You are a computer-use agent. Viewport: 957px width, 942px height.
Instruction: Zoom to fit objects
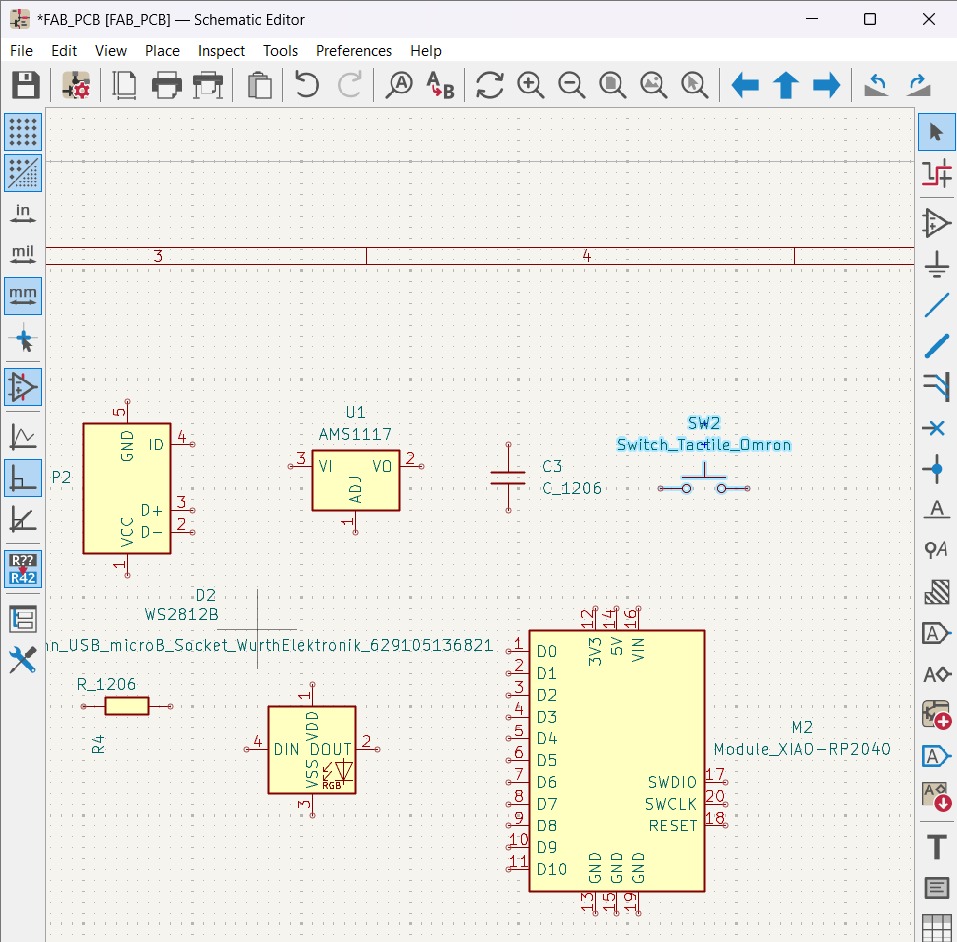pyautogui.click(x=653, y=85)
